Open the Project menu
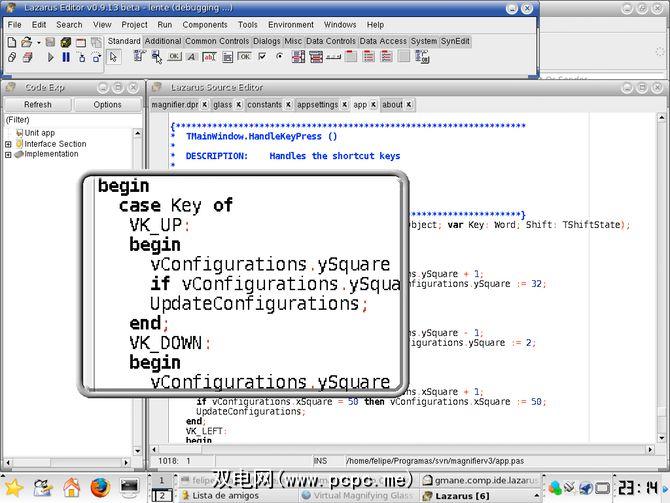Screen dimensions: 670x503 point(134,25)
